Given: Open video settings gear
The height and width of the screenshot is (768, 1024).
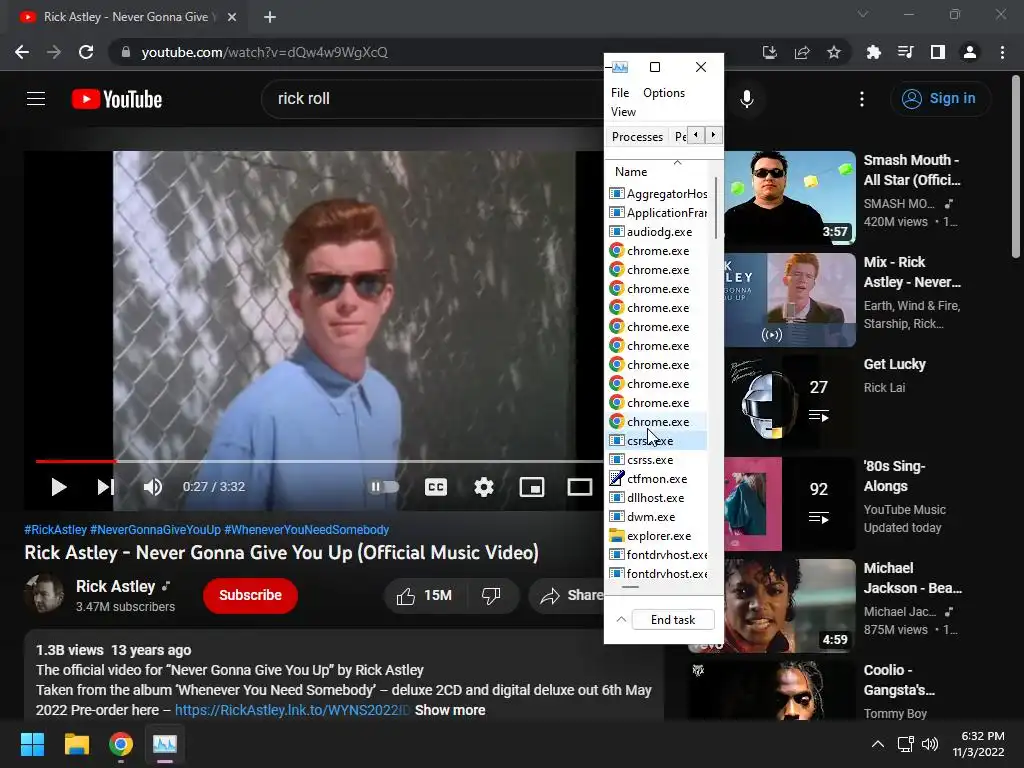Looking at the screenshot, I should point(484,487).
